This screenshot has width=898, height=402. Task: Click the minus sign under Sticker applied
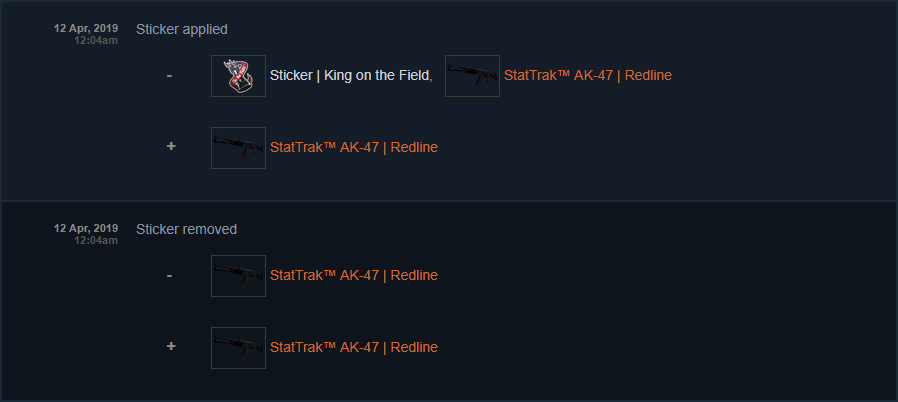170,76
